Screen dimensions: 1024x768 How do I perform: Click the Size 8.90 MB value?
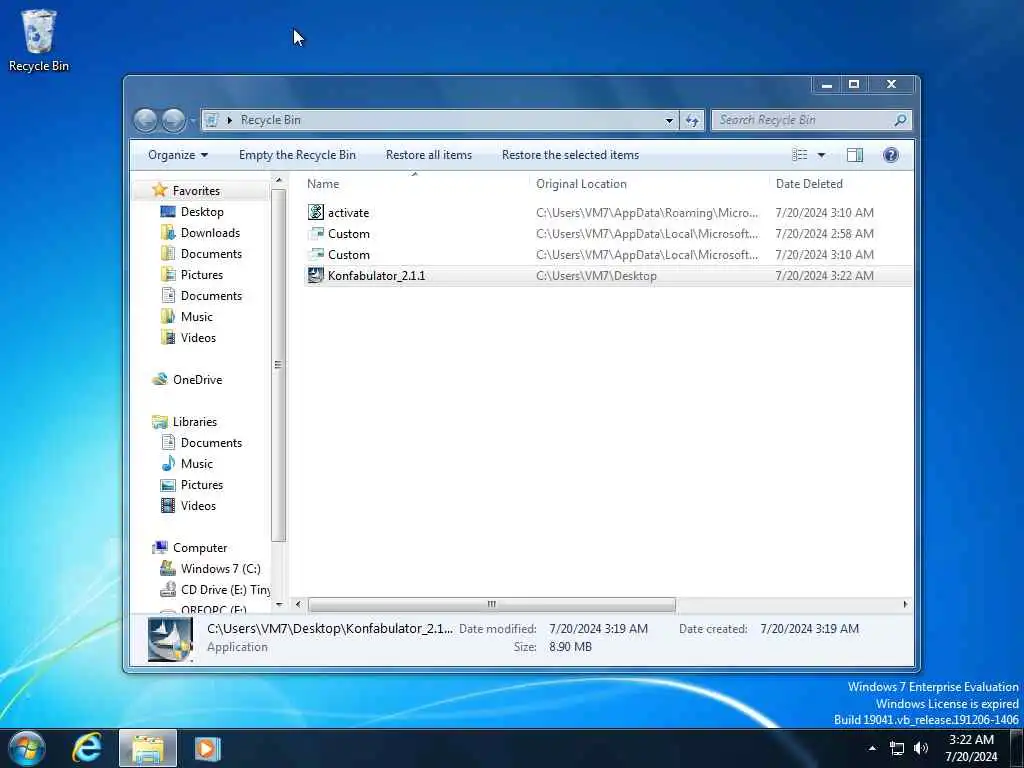pos(570,647)
